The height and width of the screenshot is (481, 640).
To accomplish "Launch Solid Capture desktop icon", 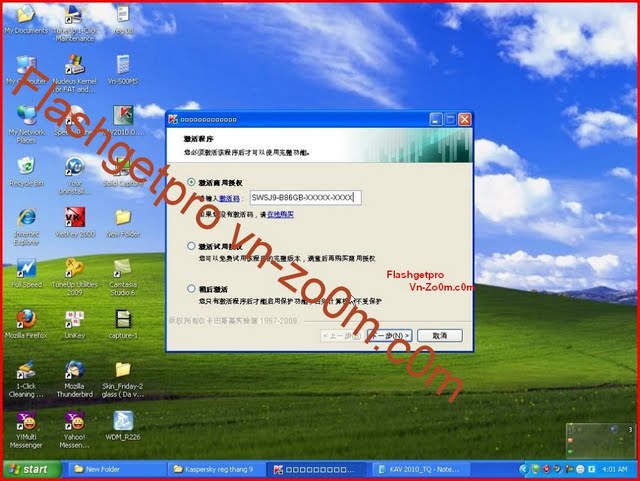I will coord(123,171).
